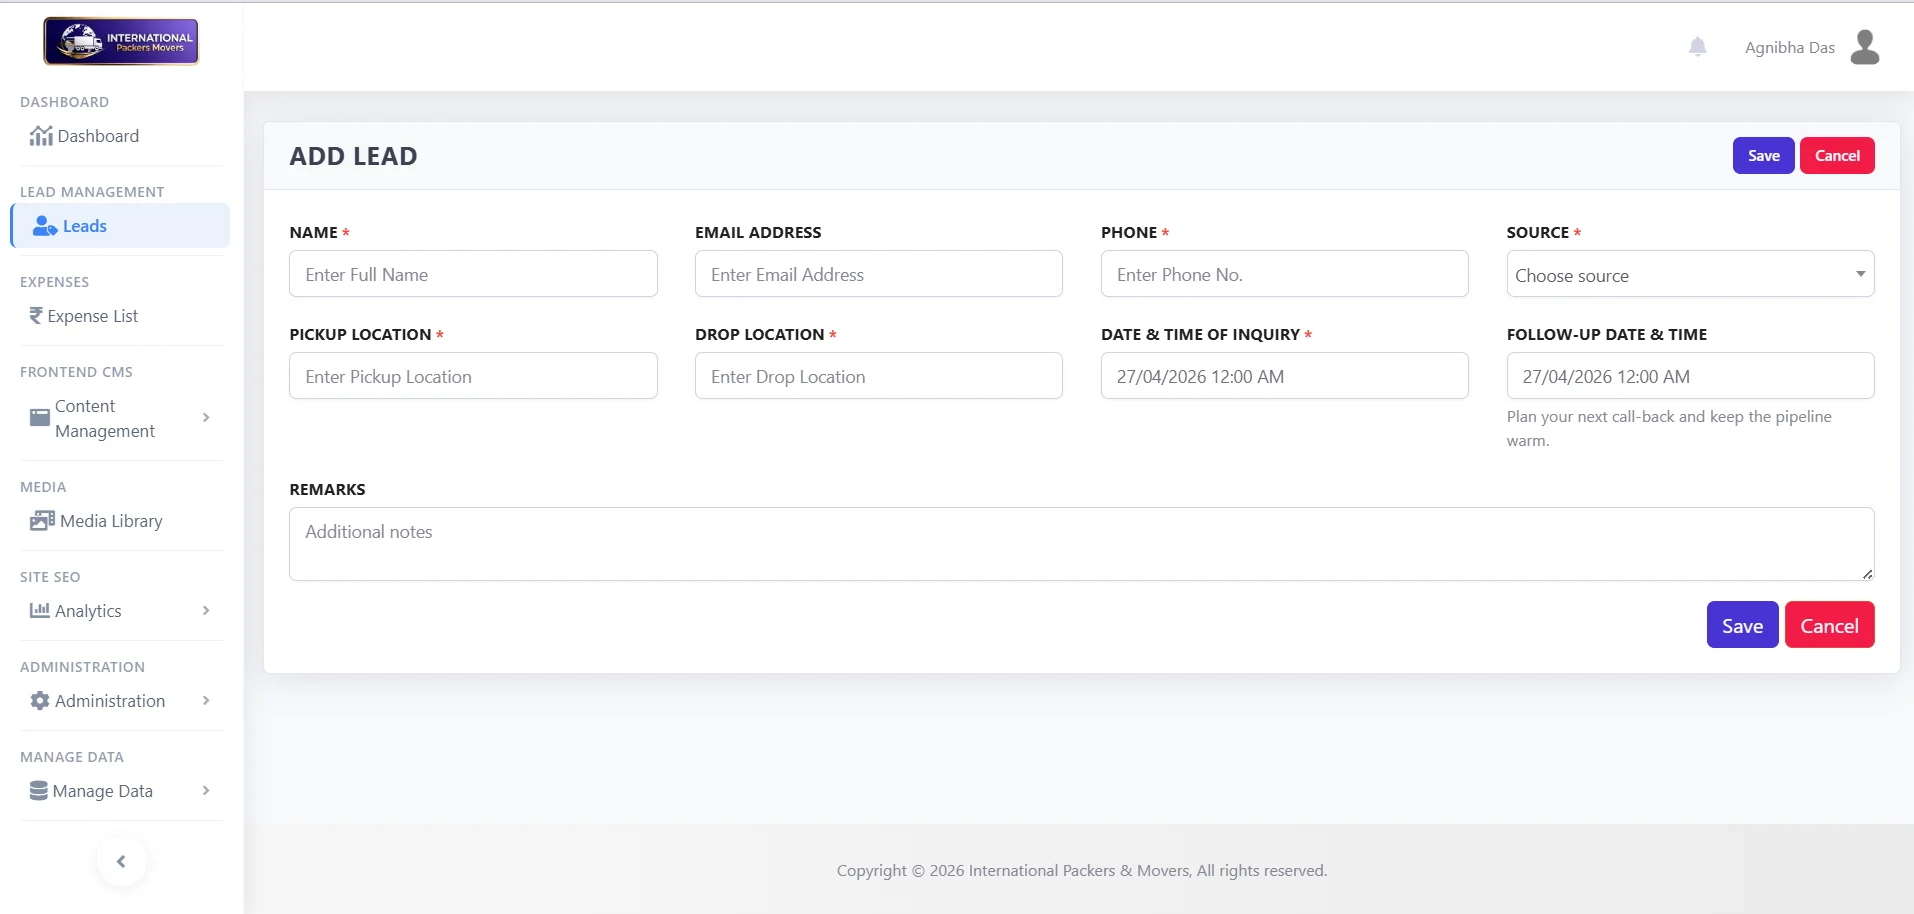Click the Dashboard chart icon
This screenshot has height=914, width=1914.
41,136
